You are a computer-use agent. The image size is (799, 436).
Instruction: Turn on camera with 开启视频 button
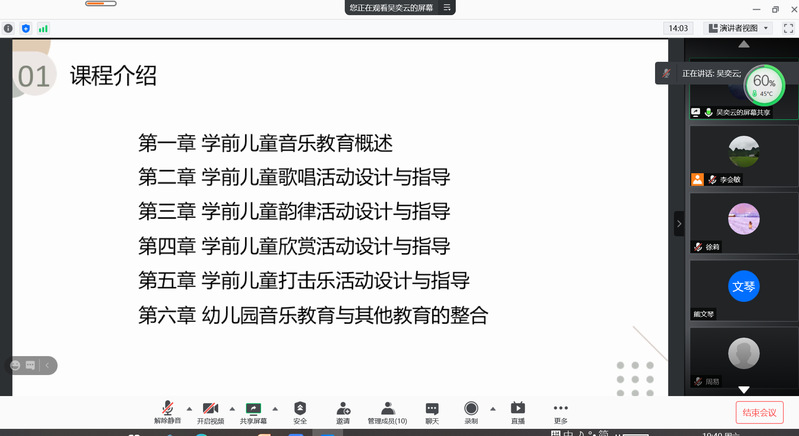click(210, 409)
